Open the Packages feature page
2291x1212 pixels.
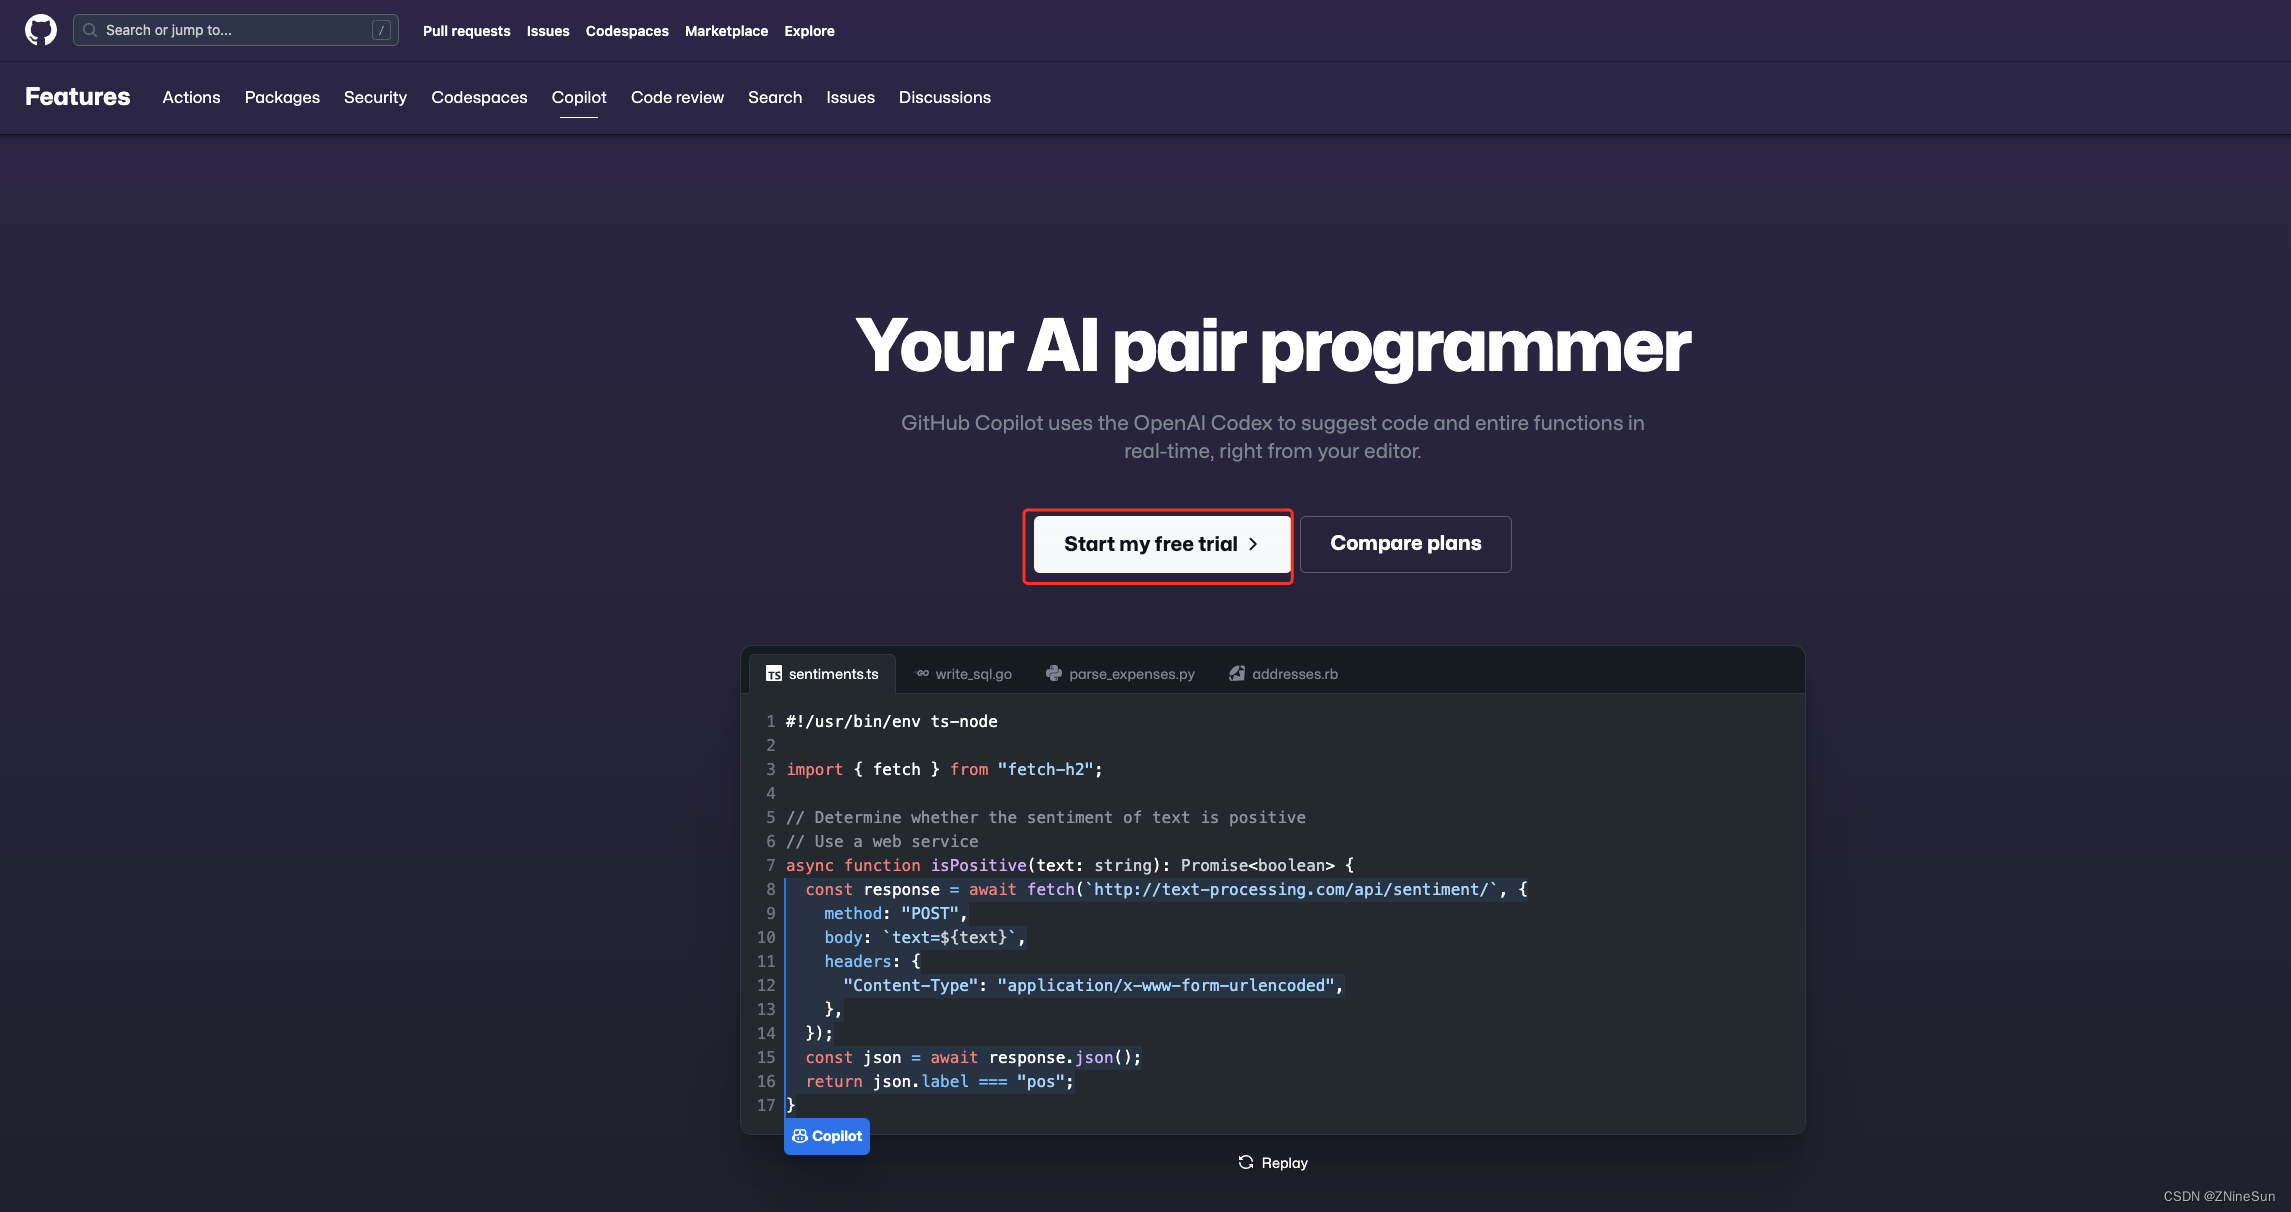(282, 97)
